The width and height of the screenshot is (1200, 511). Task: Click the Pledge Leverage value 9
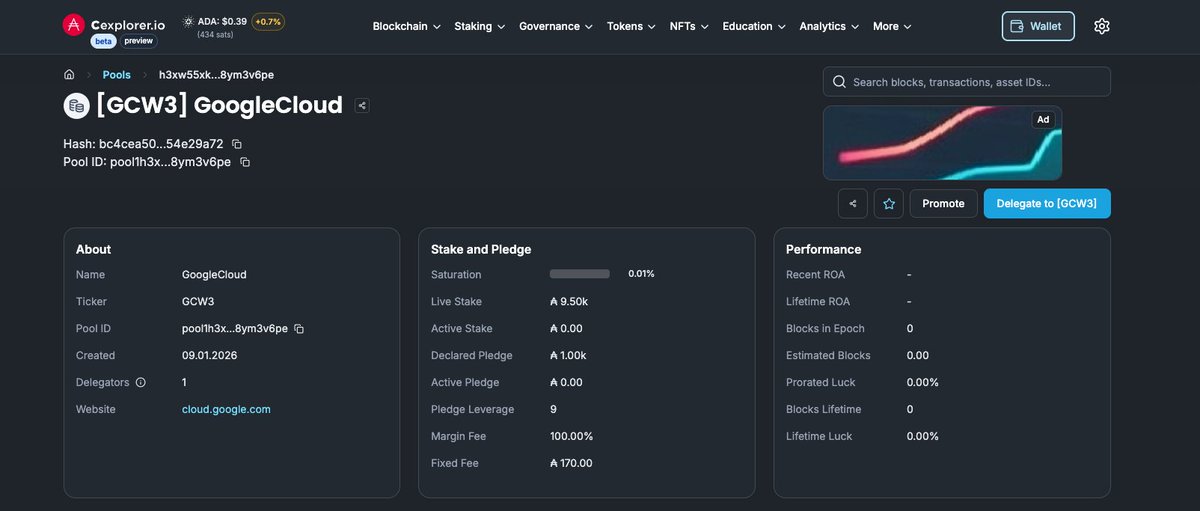coord(553,410)
